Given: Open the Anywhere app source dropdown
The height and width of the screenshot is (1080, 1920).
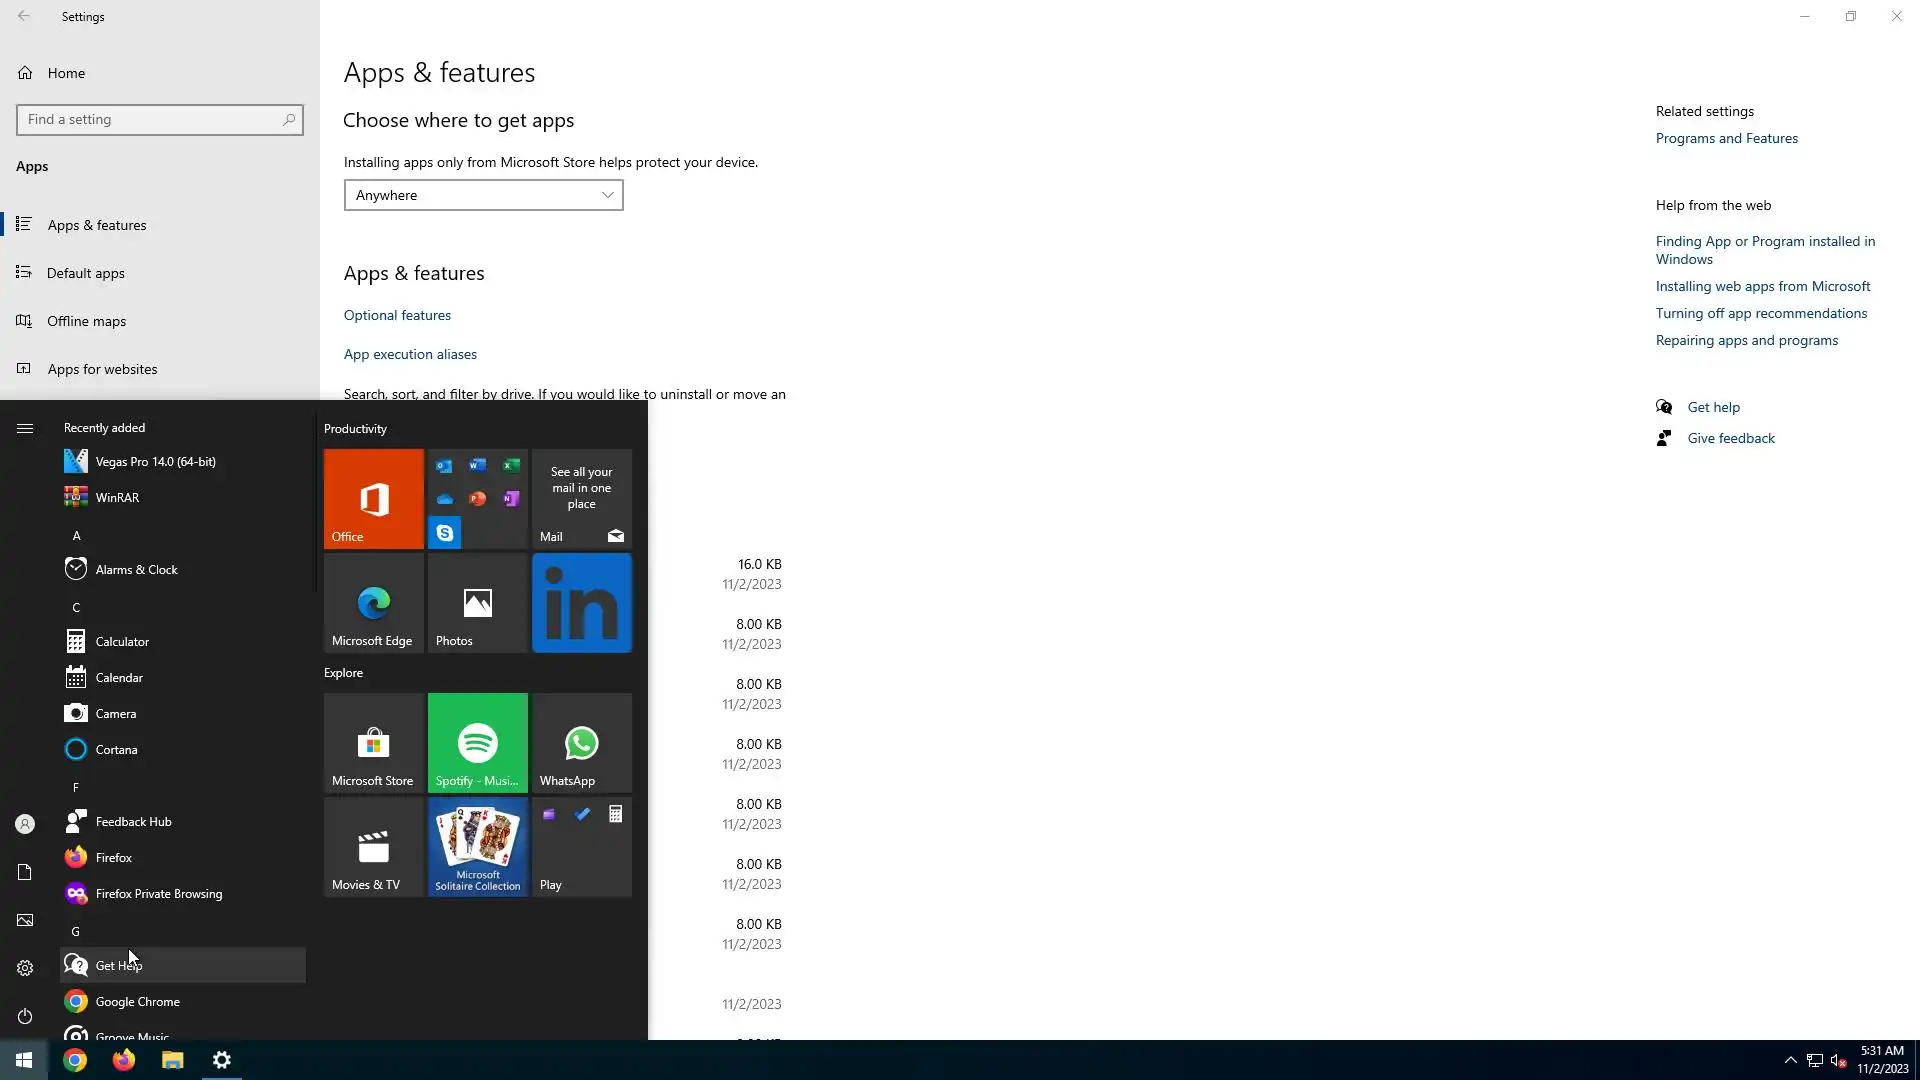Looking at the screenshot, I should [x=483, y=195].
